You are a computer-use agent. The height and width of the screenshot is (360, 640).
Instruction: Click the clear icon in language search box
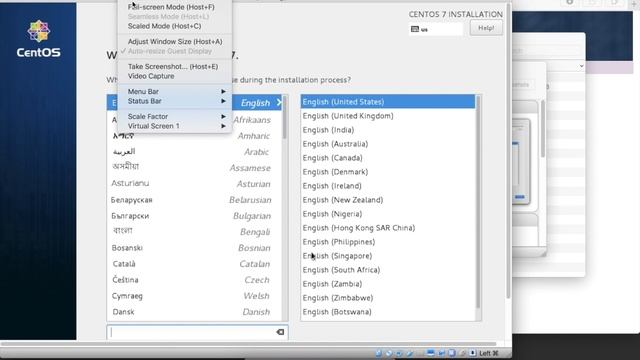280,332
